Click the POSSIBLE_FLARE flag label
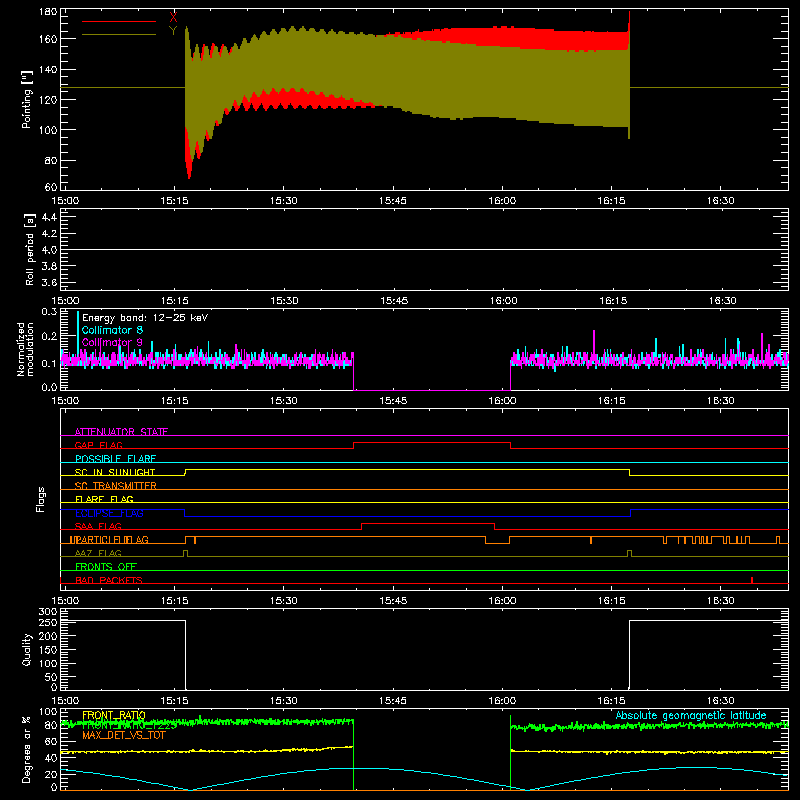Screen dimensions: 800x800 pyautogui.click(x=115, y=459)
